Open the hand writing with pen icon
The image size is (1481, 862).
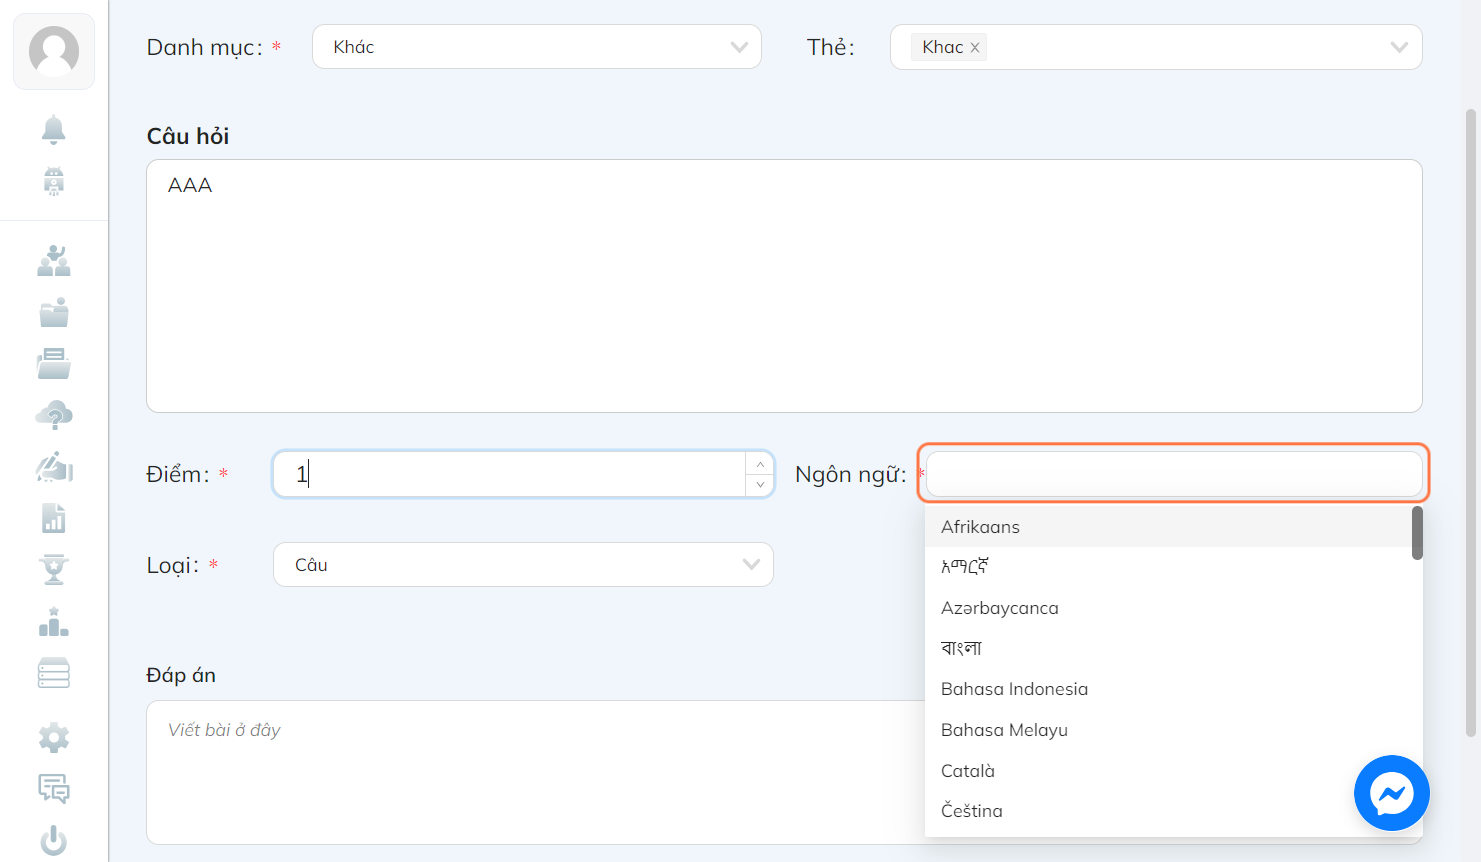(x=54, y=467)
